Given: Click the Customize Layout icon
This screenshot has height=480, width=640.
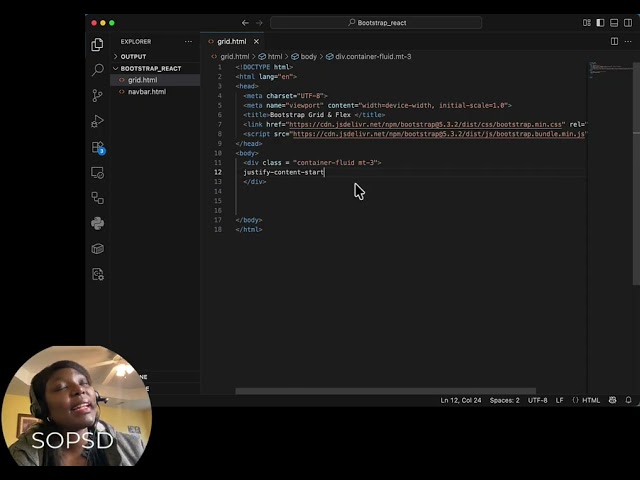Looking at the screenshot, I should [x=587, y=23].
